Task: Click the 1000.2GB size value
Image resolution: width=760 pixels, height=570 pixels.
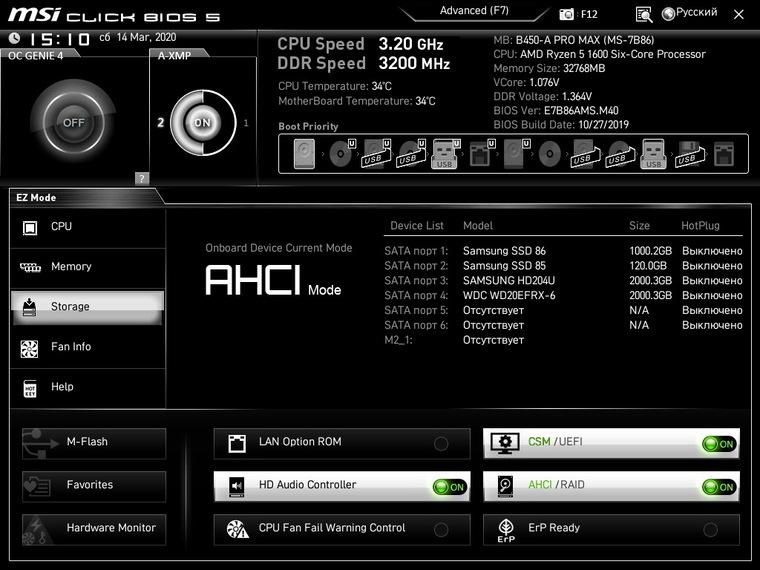Action: point(650,251)
